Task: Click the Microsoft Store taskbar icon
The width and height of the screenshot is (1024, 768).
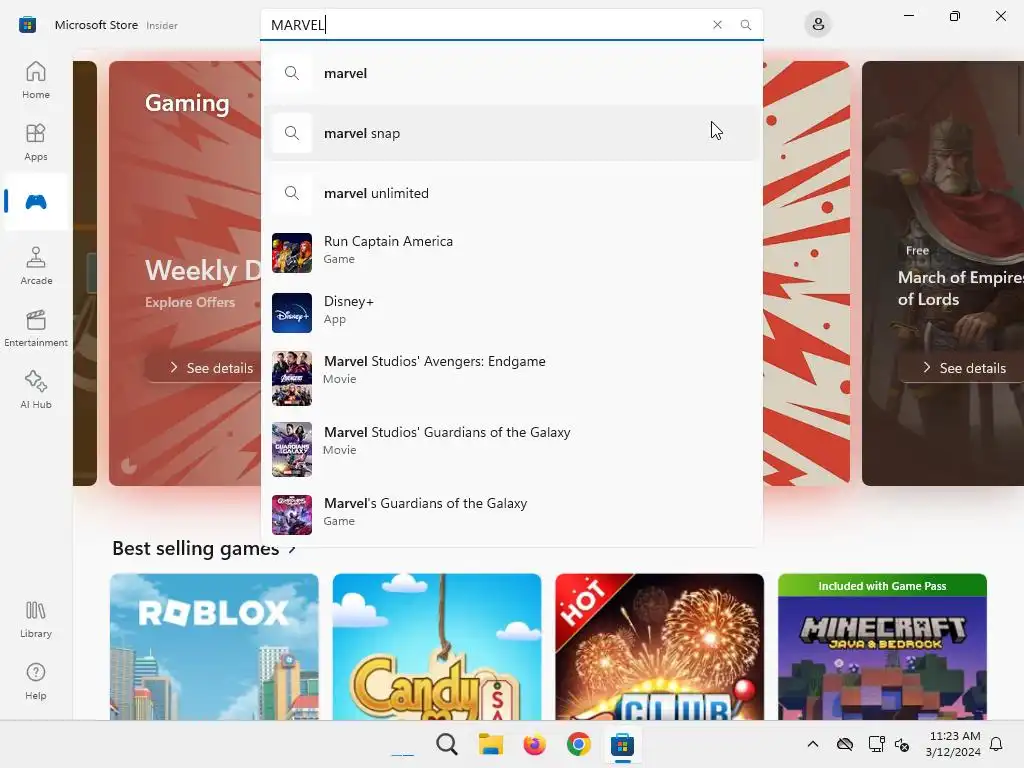Action: (622, 744)
